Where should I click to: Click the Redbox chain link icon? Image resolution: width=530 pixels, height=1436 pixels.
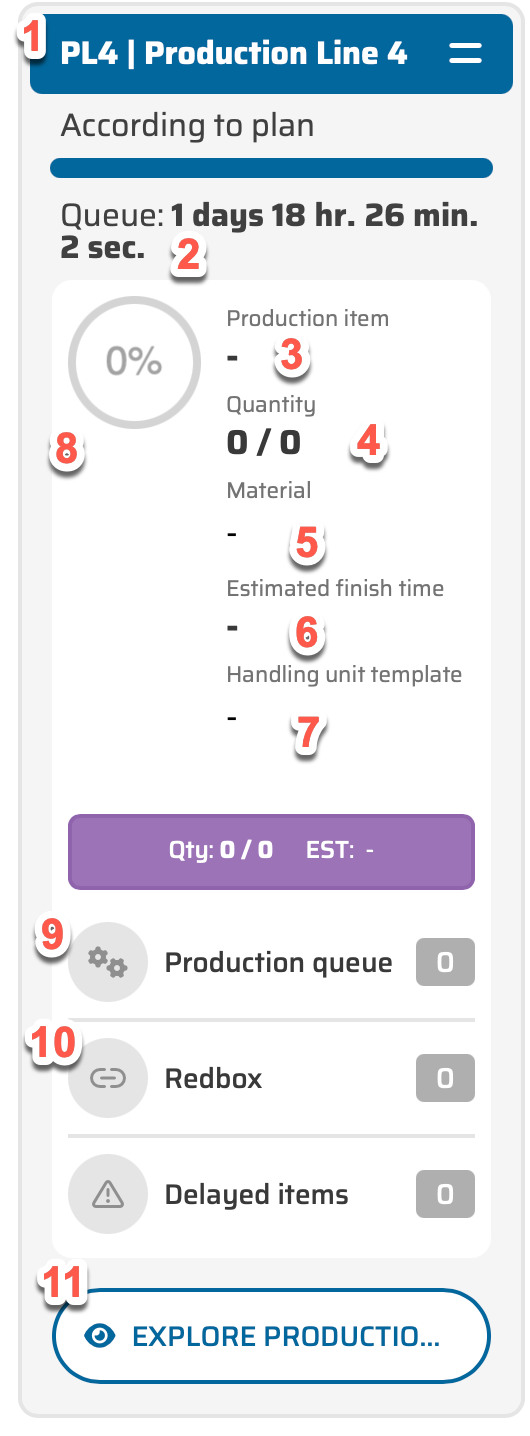[108, 1078]
